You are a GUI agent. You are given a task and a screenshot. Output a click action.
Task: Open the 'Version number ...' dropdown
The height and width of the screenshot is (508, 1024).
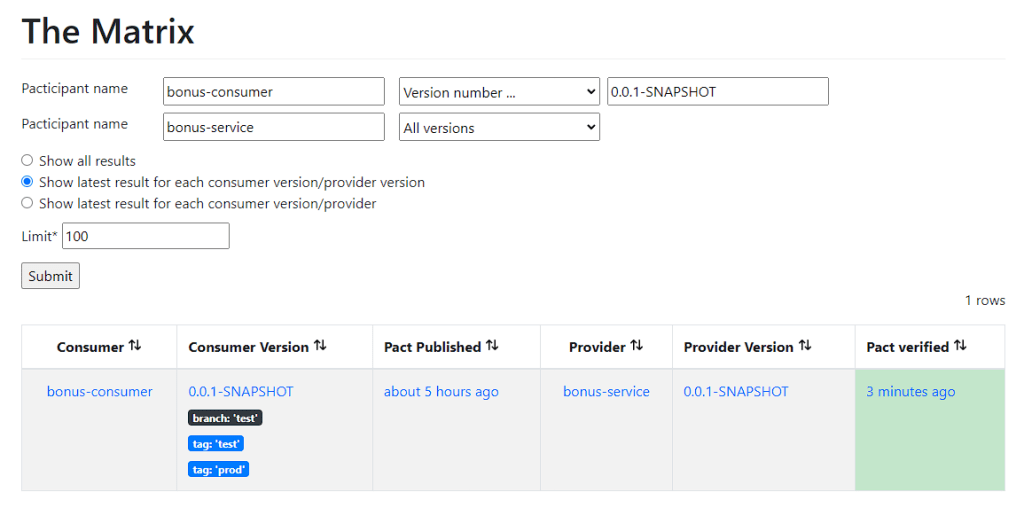pos(499,92)
